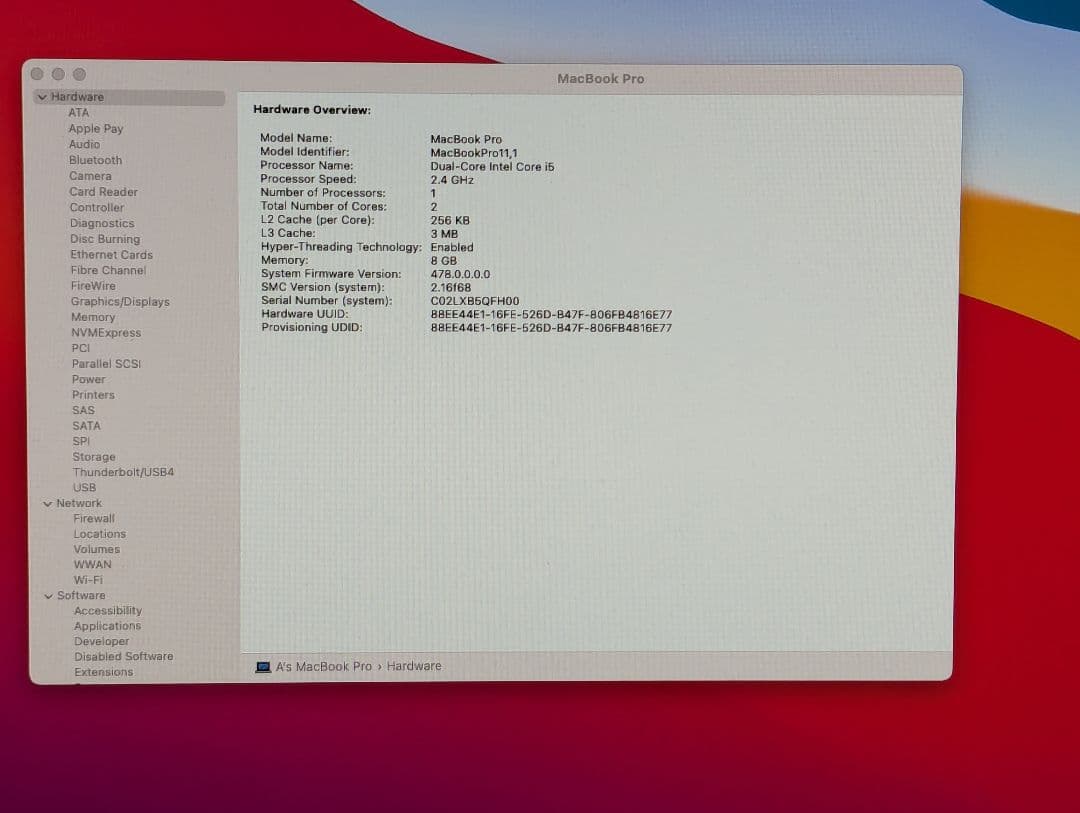Select Extensions in the Software section
The width and height of the screenshot is (1080, 813).
(103, 671)
